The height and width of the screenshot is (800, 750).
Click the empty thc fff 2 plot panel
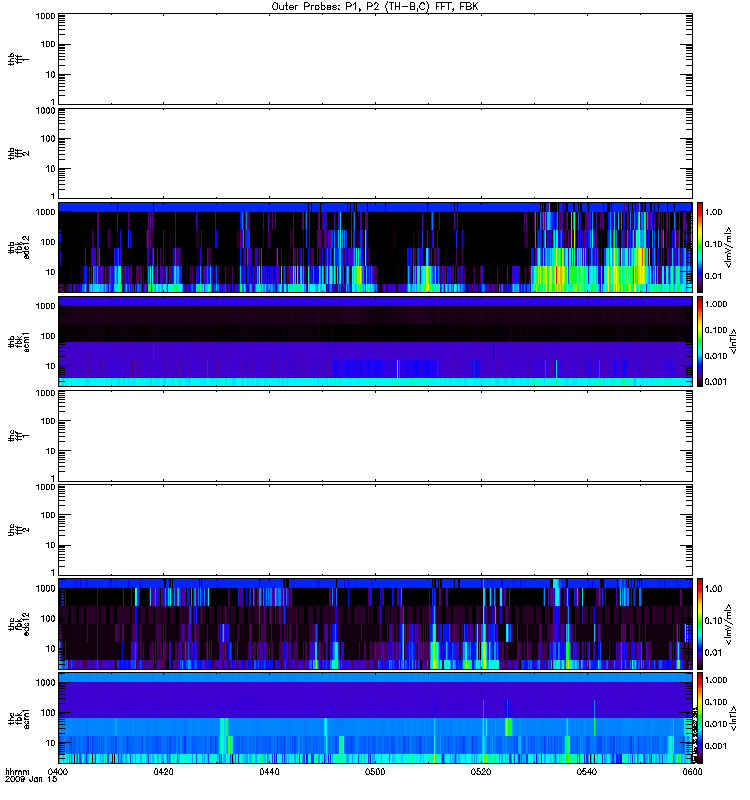376,530
